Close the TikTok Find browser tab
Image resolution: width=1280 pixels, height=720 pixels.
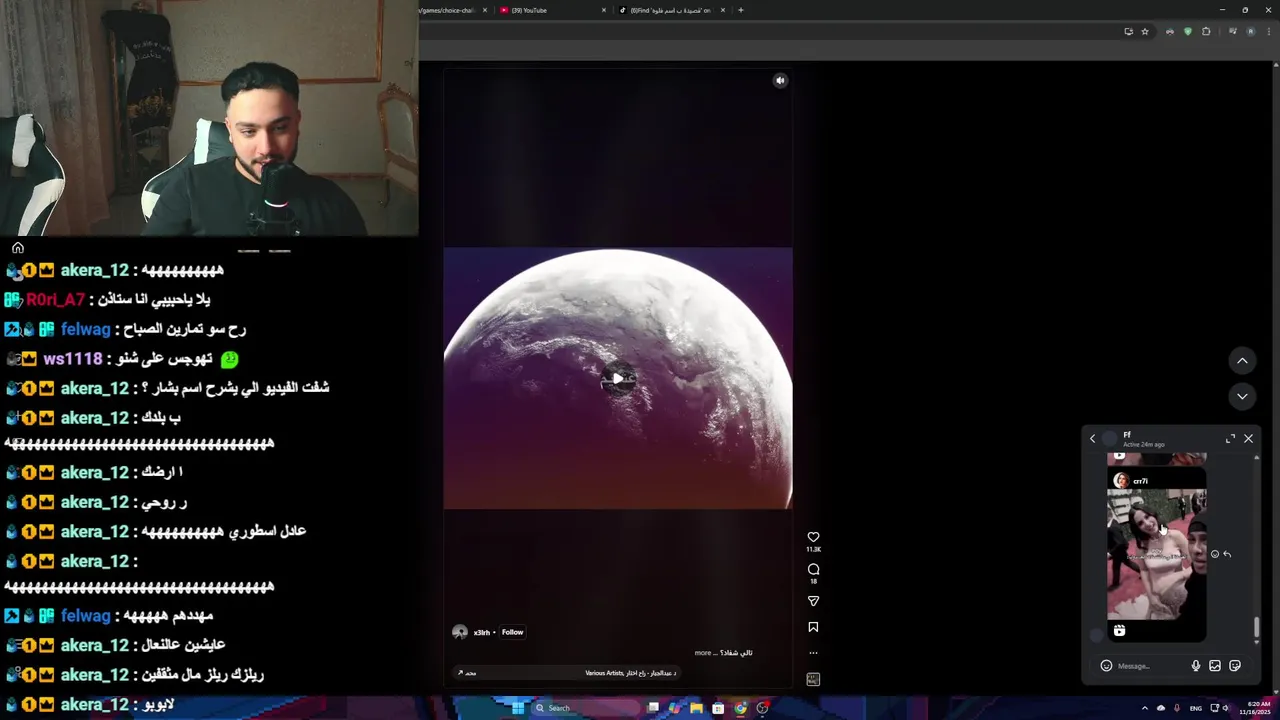click(722, 10)
